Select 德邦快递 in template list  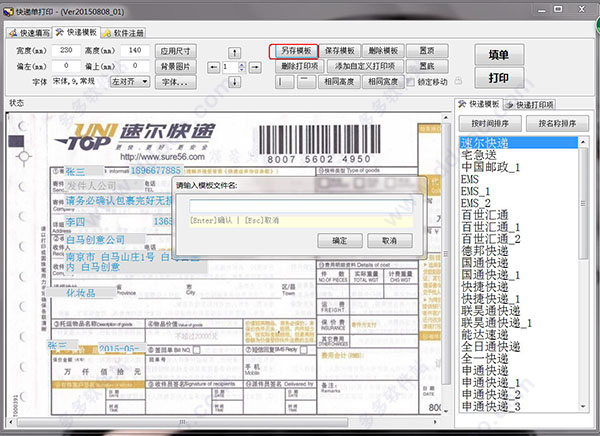518,251
